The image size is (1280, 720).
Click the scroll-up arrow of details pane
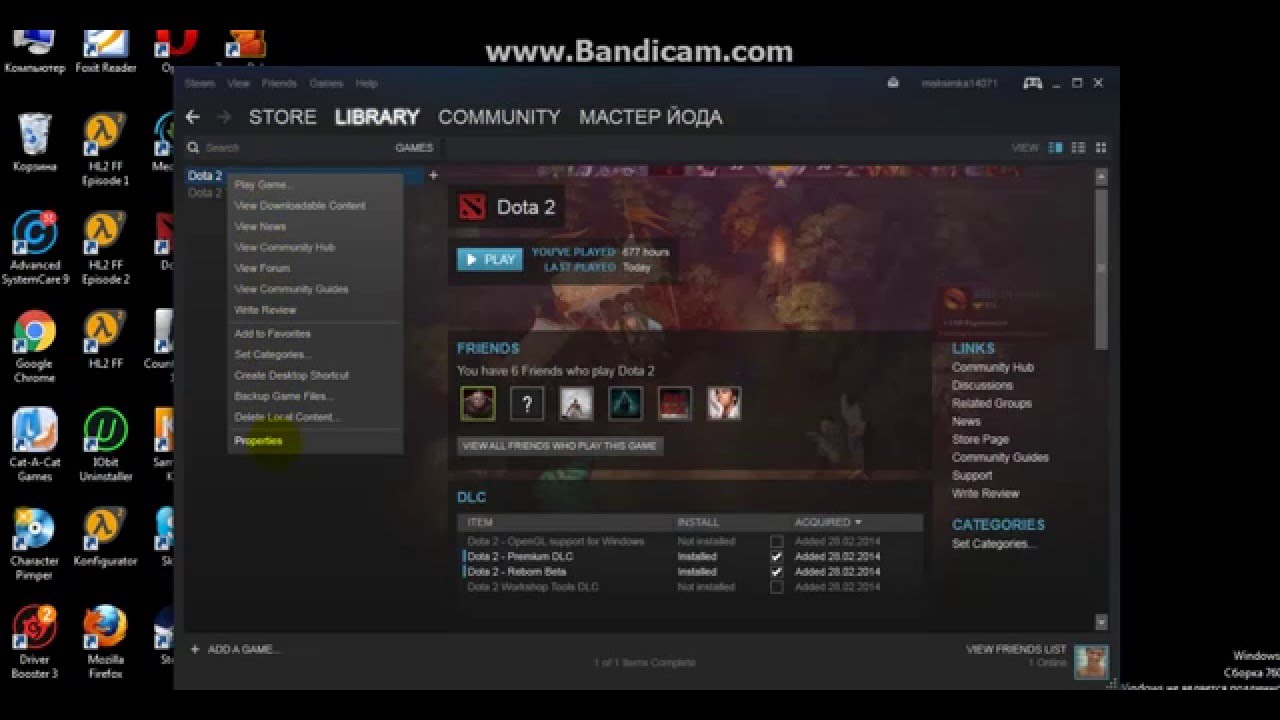coord(1101,177)
